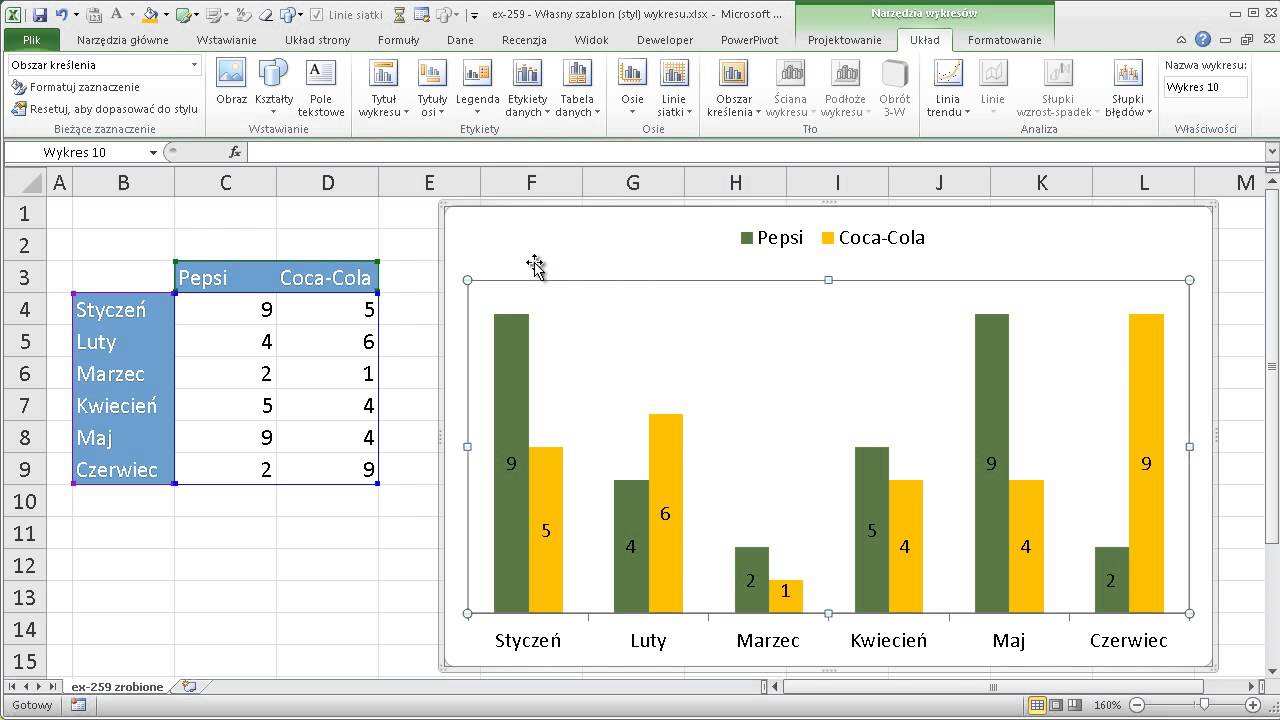Open the Kształty shapes gallery
This screenshot has width=1280, height=720.
(x=274, y=87)
